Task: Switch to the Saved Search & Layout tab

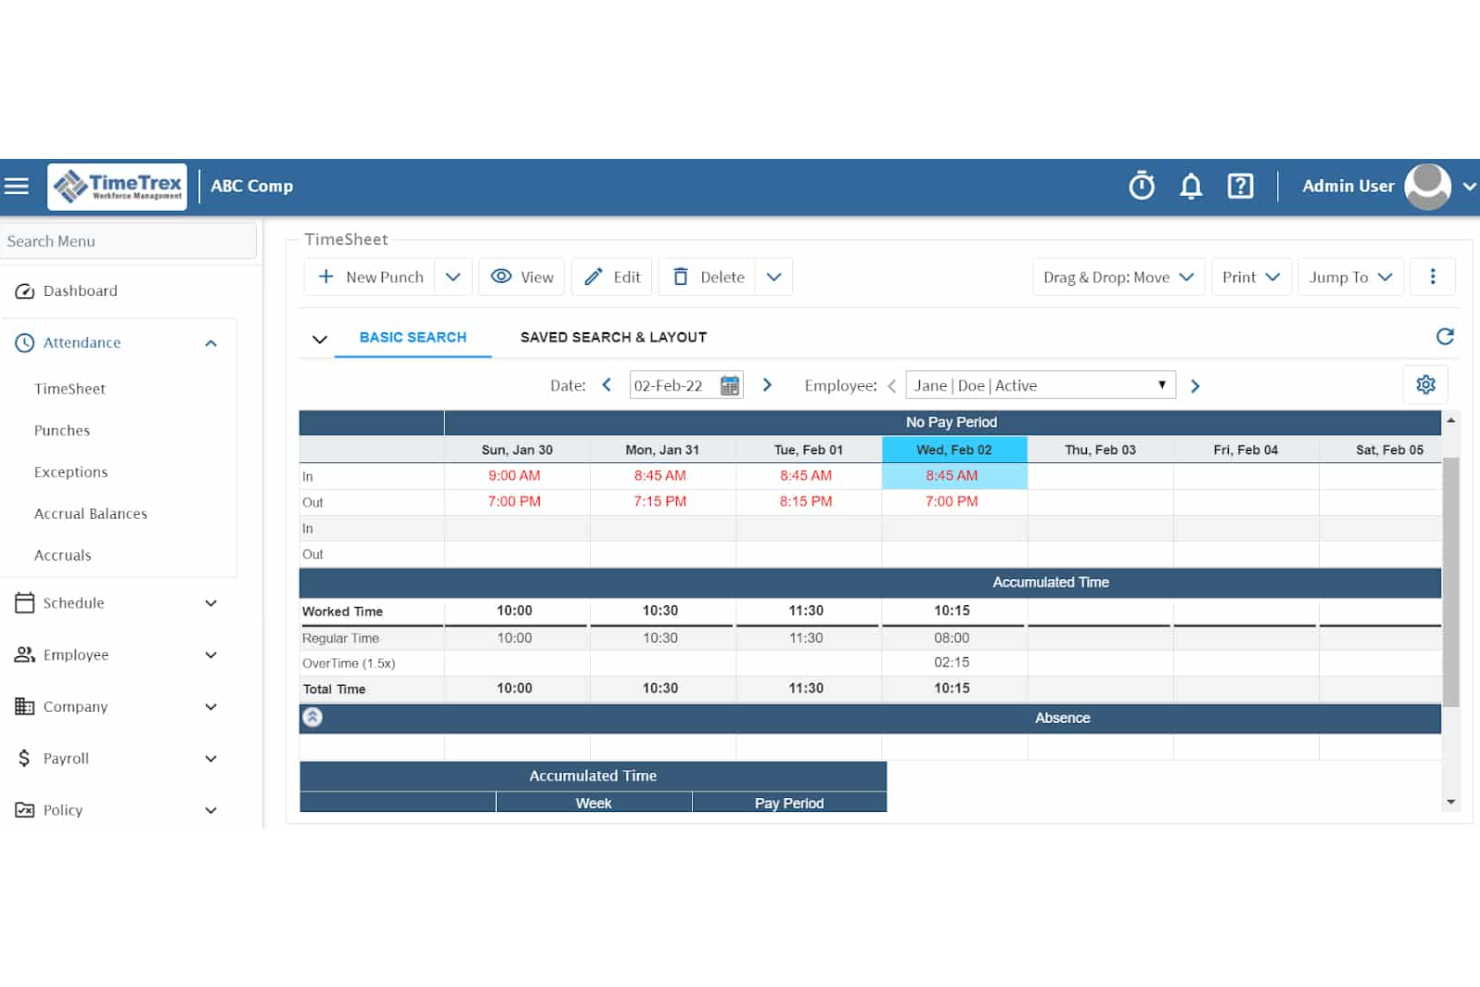Action: (x=613, y=337)
